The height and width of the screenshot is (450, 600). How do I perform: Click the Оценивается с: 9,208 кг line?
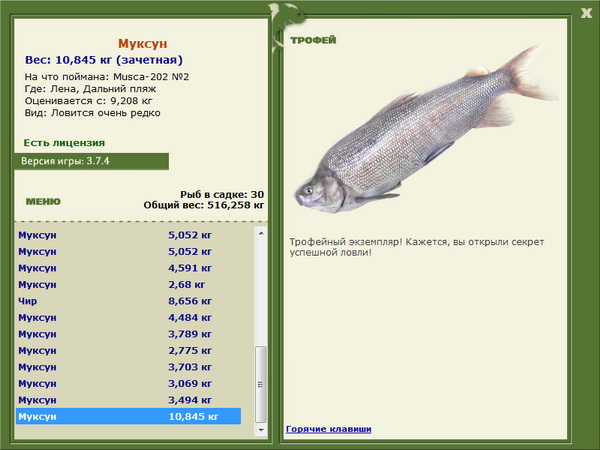click(x=88, y=101)
